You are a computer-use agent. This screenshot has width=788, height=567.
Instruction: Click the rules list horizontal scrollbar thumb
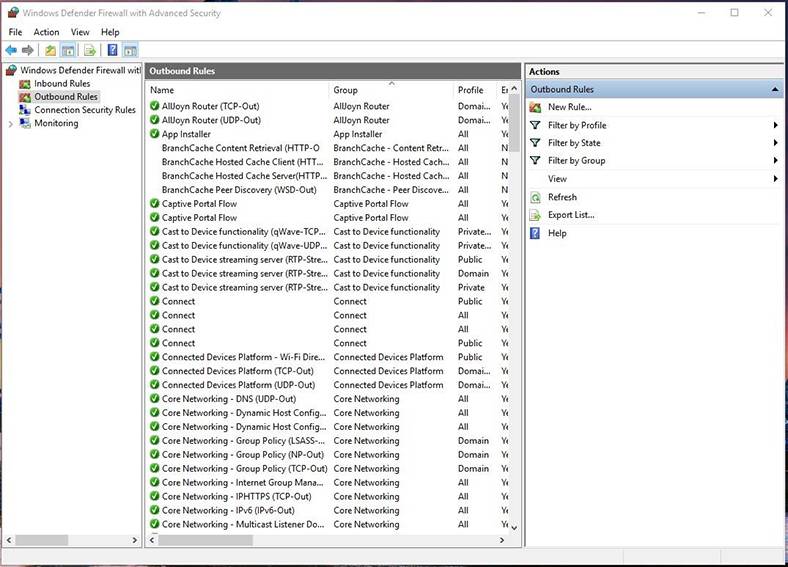click(205, 540)
